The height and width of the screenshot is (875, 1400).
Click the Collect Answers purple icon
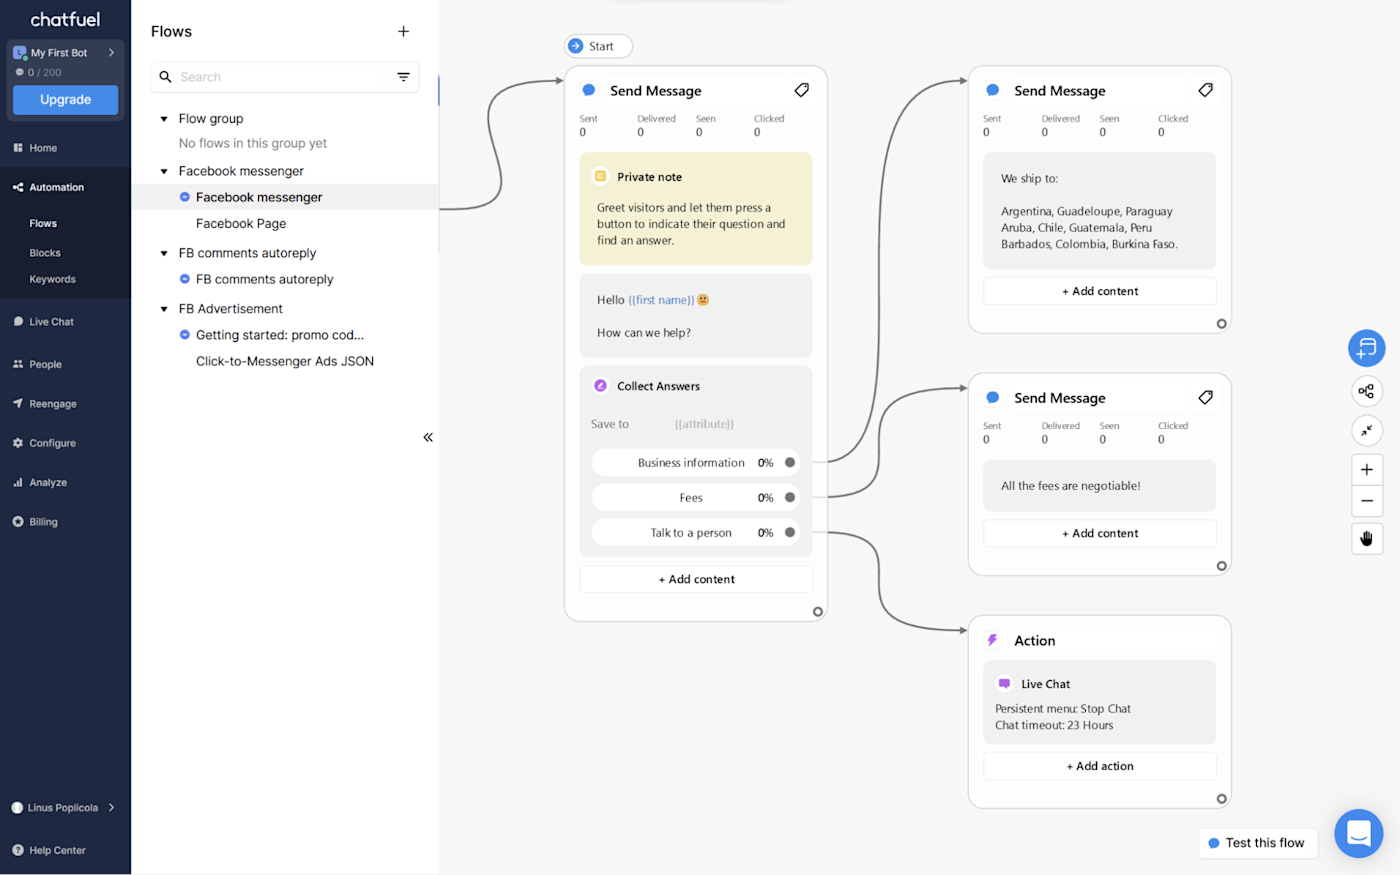[600, 386]
